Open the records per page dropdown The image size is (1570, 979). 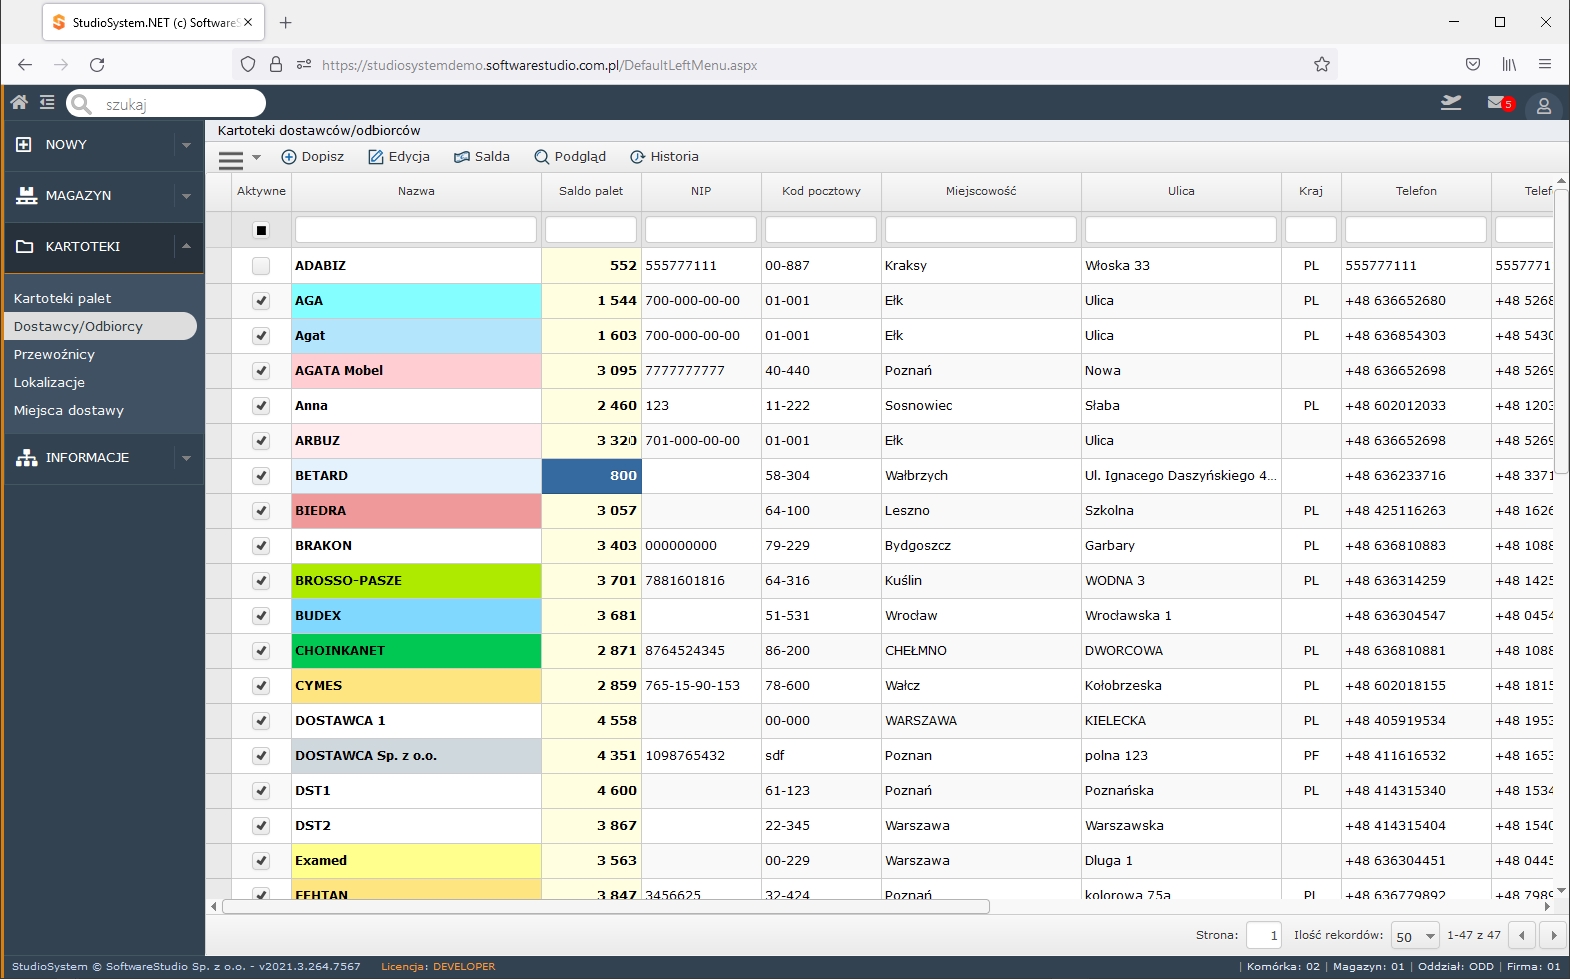(x=1415, y=936)
